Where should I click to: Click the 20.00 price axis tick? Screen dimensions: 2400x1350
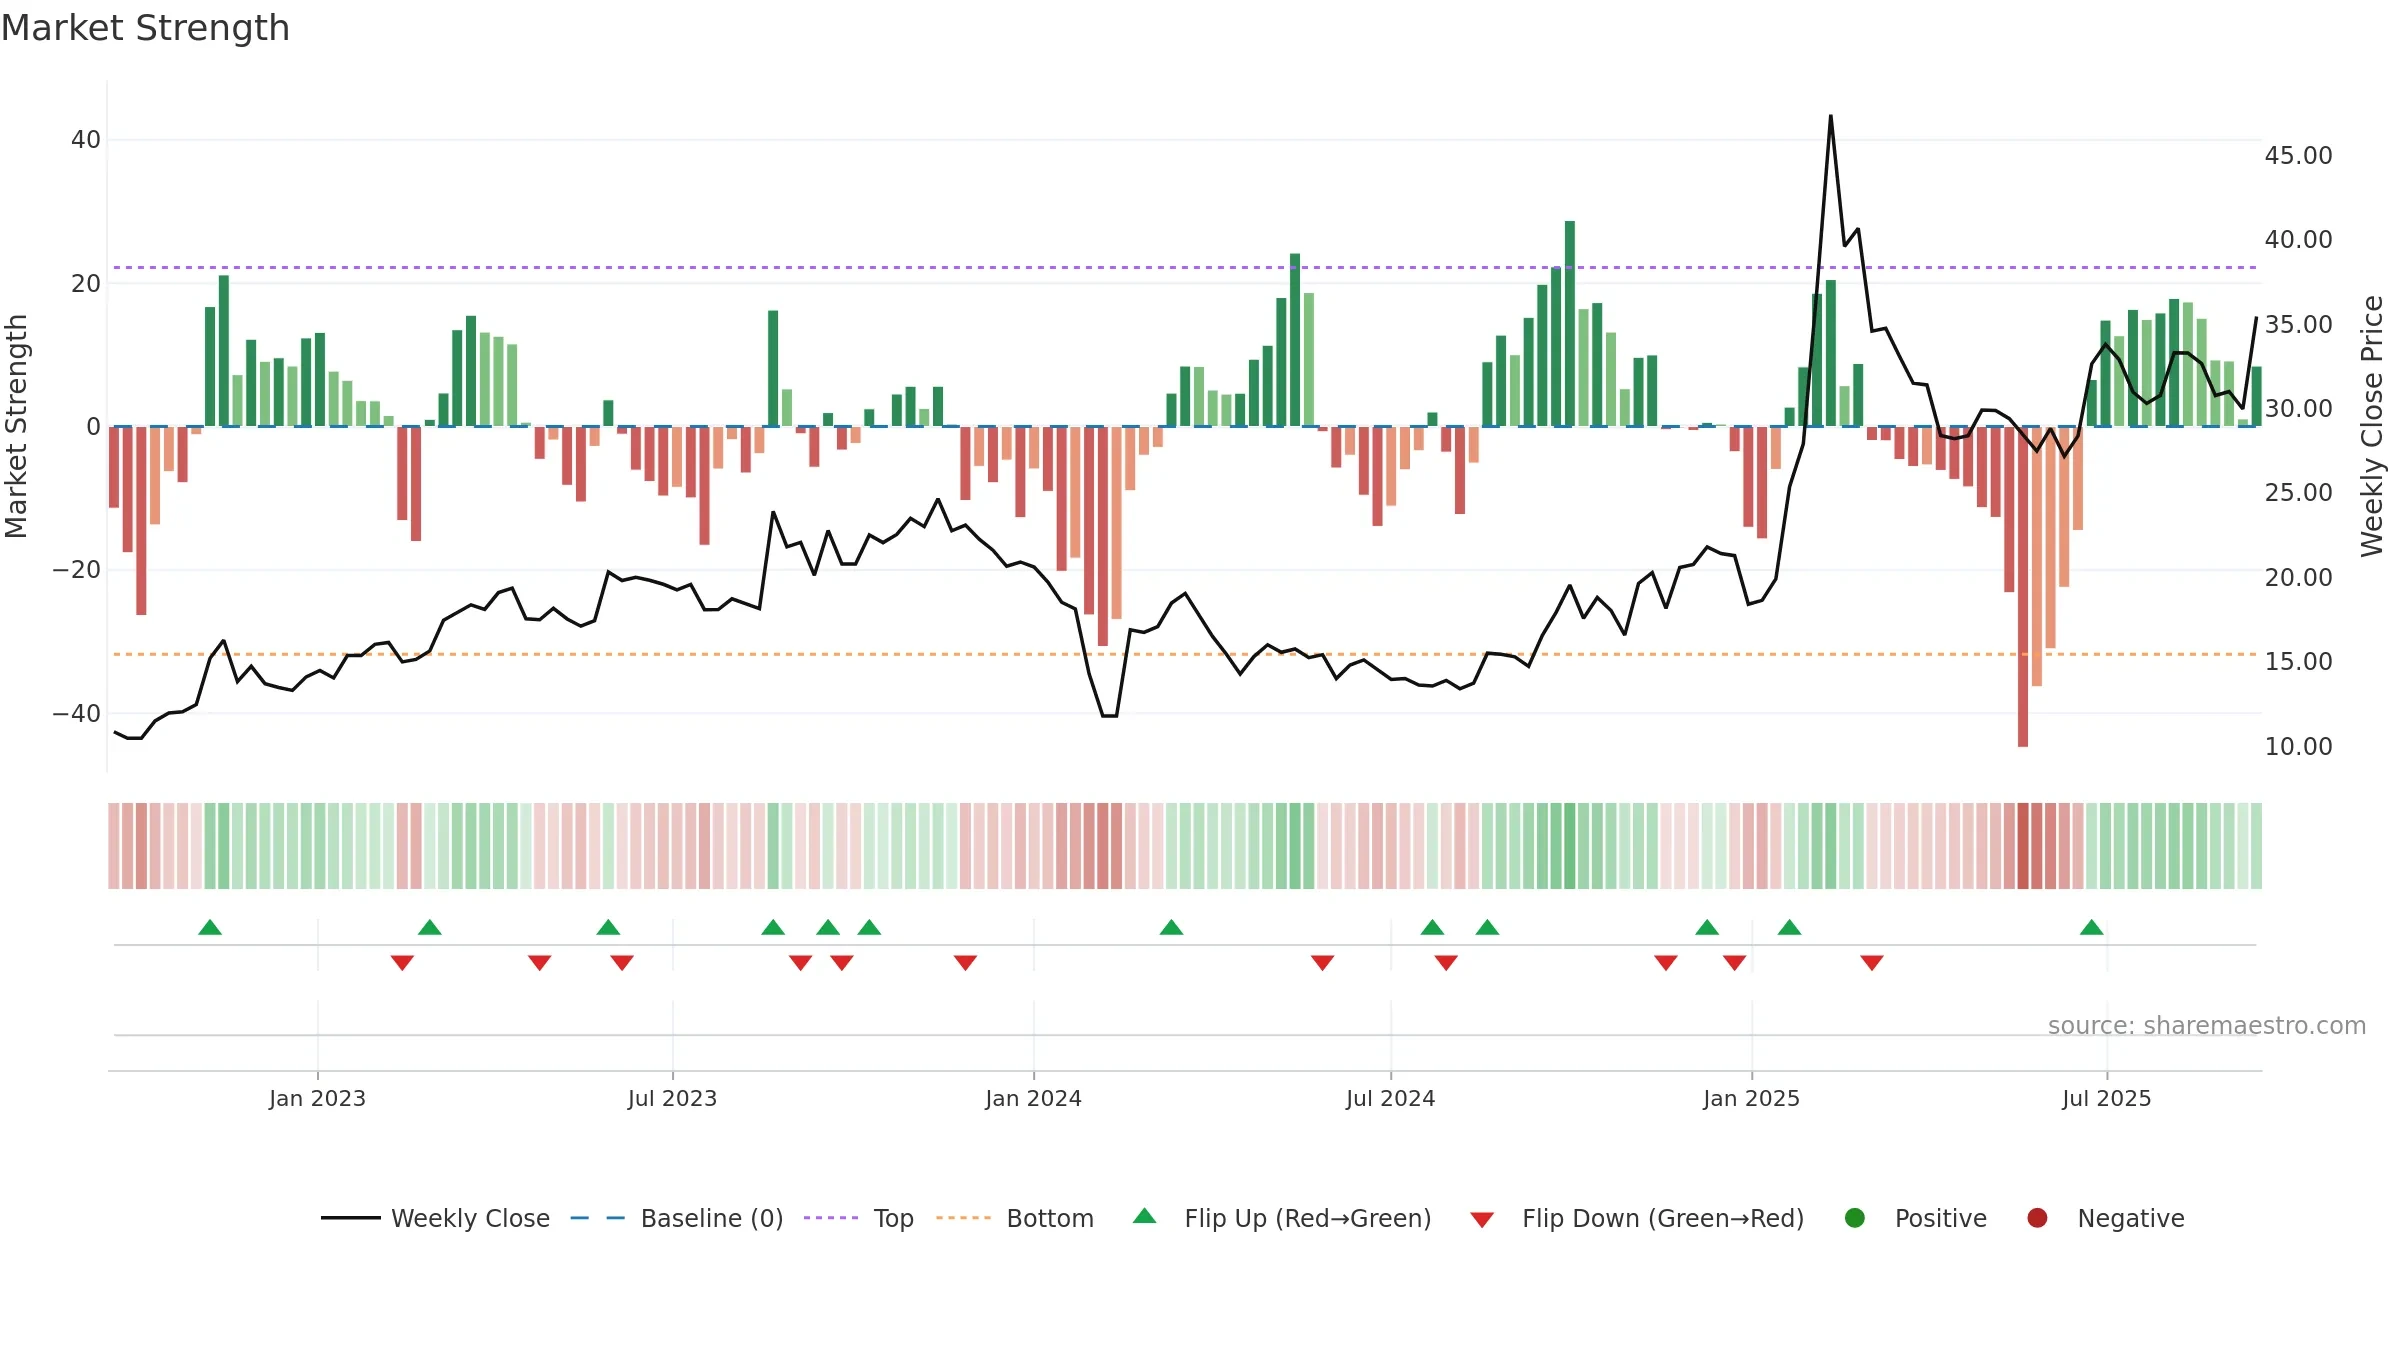pyautogui.click(x=2298, y=577)
